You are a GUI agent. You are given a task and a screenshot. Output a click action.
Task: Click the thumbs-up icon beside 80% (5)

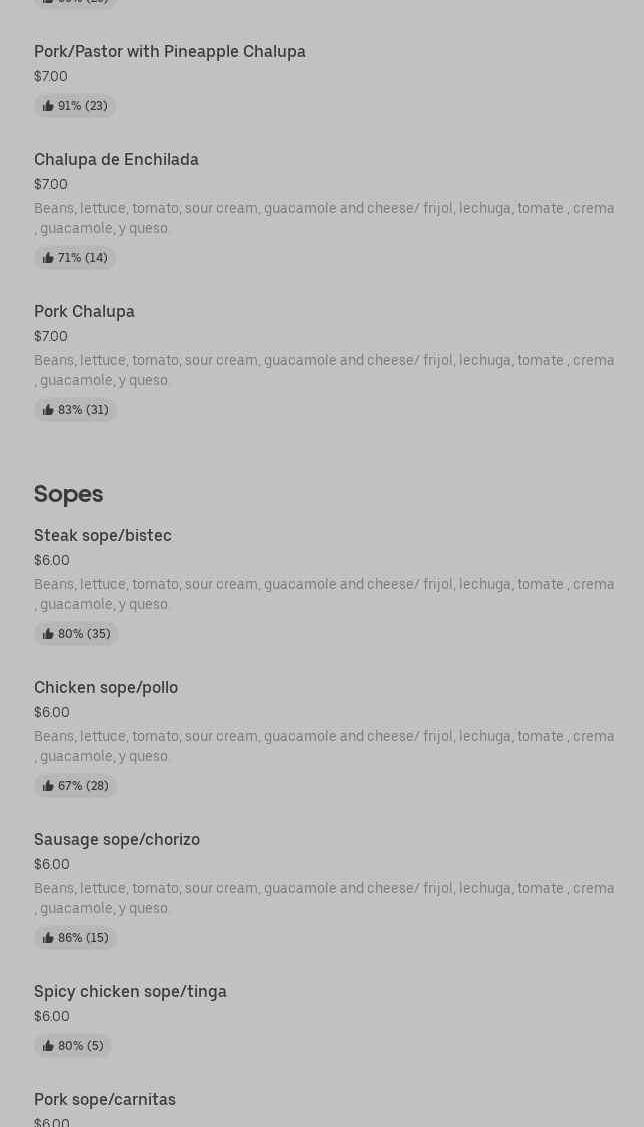coord(48,1046)
